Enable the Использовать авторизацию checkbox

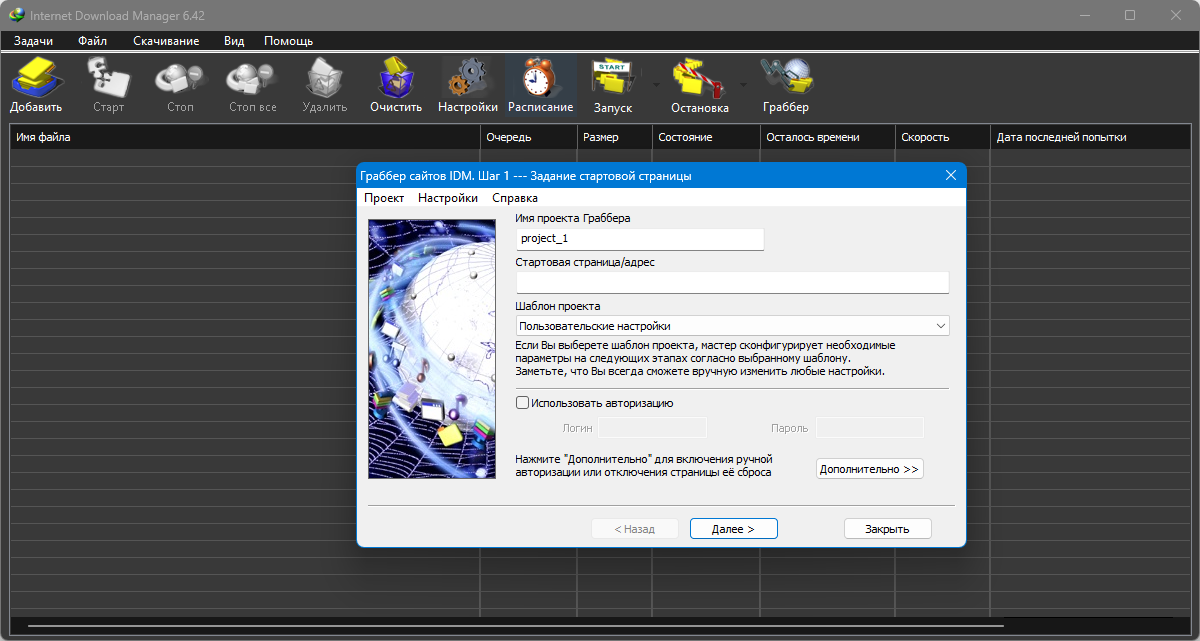[522, 403]
